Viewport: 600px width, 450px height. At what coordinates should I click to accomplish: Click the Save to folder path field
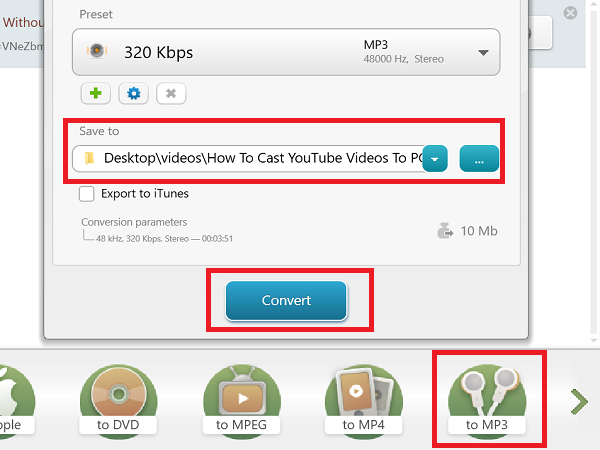[260, 158]
